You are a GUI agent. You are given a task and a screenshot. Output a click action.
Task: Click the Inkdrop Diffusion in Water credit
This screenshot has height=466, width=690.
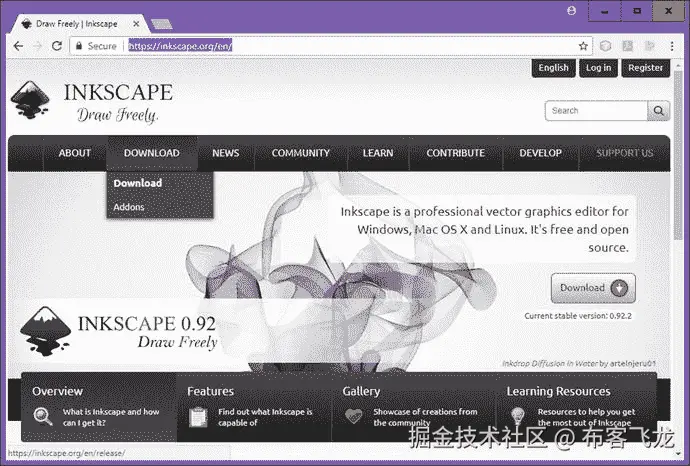(579, 363)
